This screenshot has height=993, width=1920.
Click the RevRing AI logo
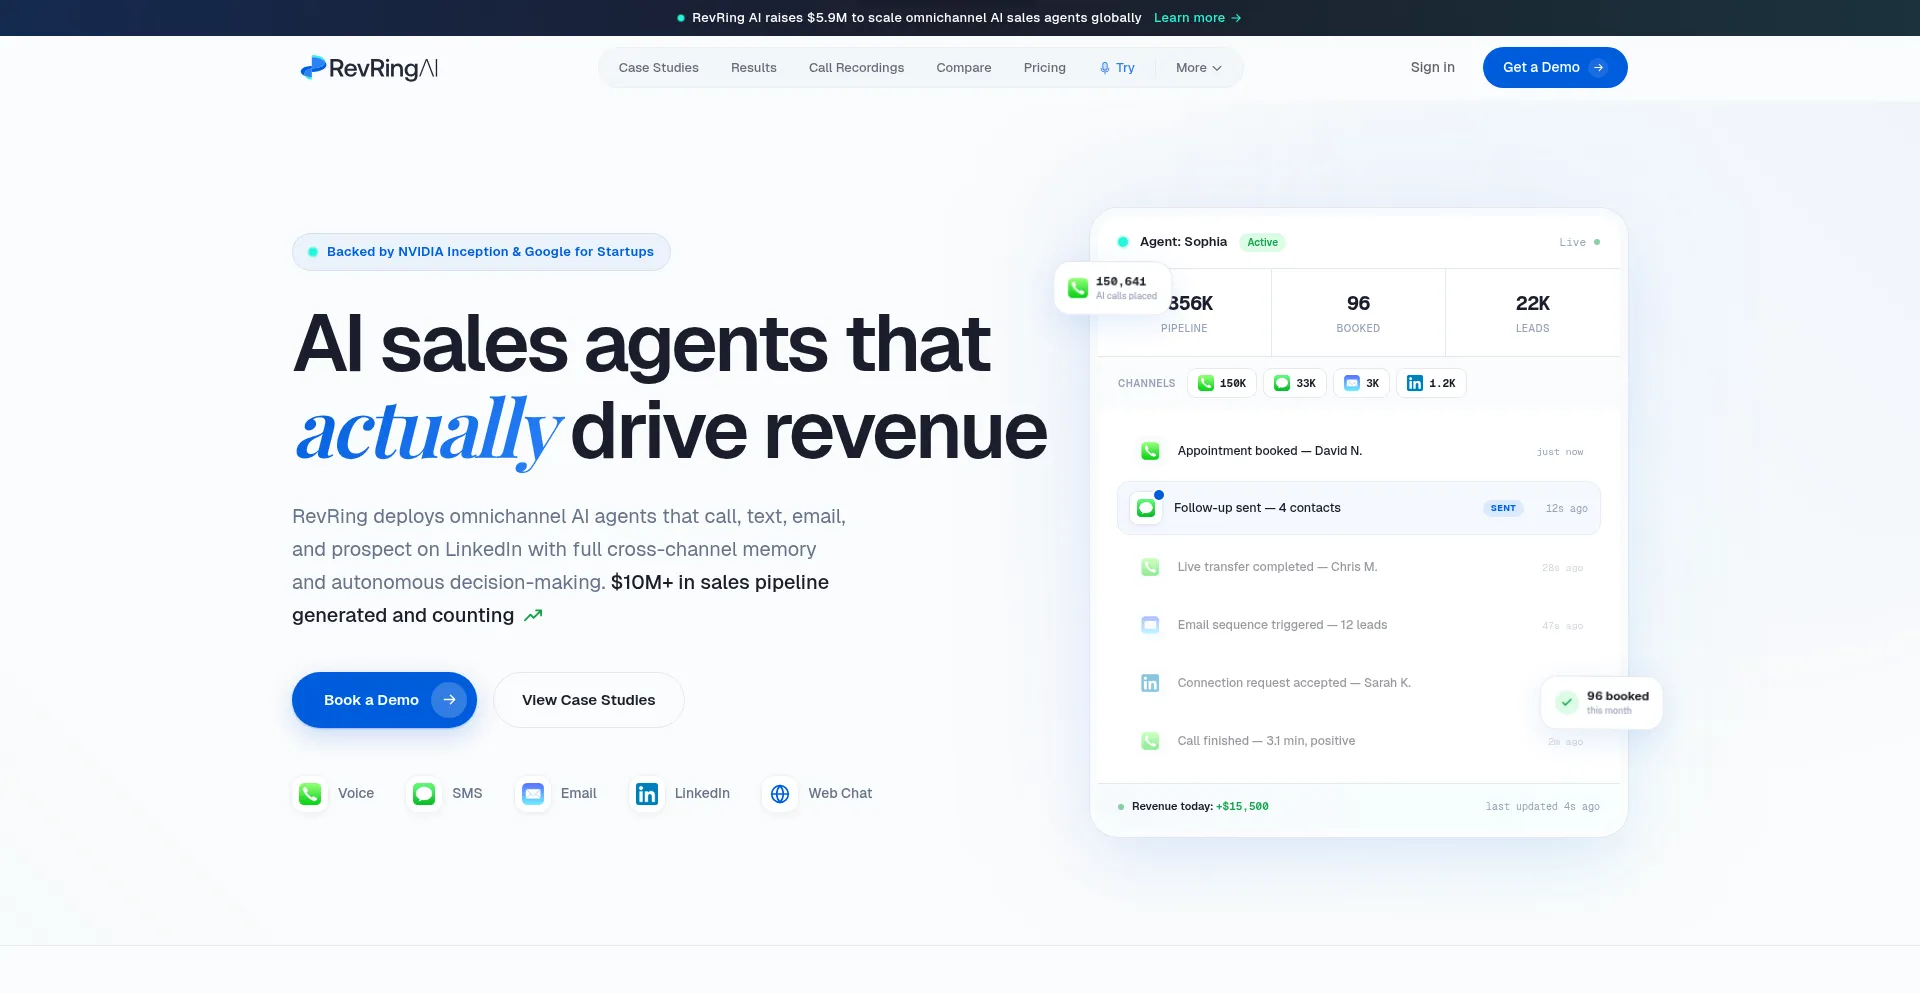(369, 68)
